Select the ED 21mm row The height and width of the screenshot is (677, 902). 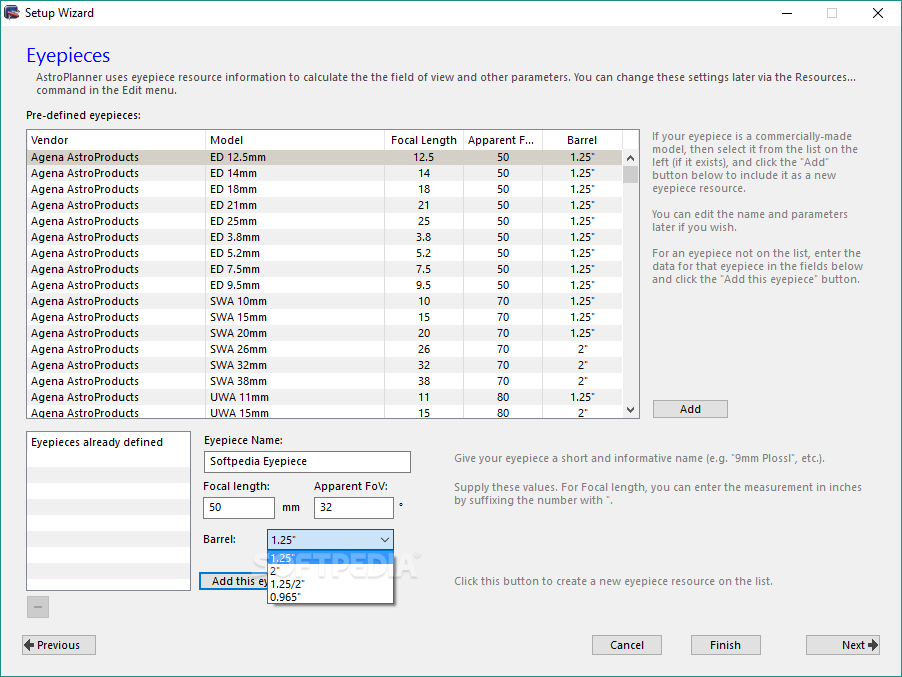tap(324, 205)
